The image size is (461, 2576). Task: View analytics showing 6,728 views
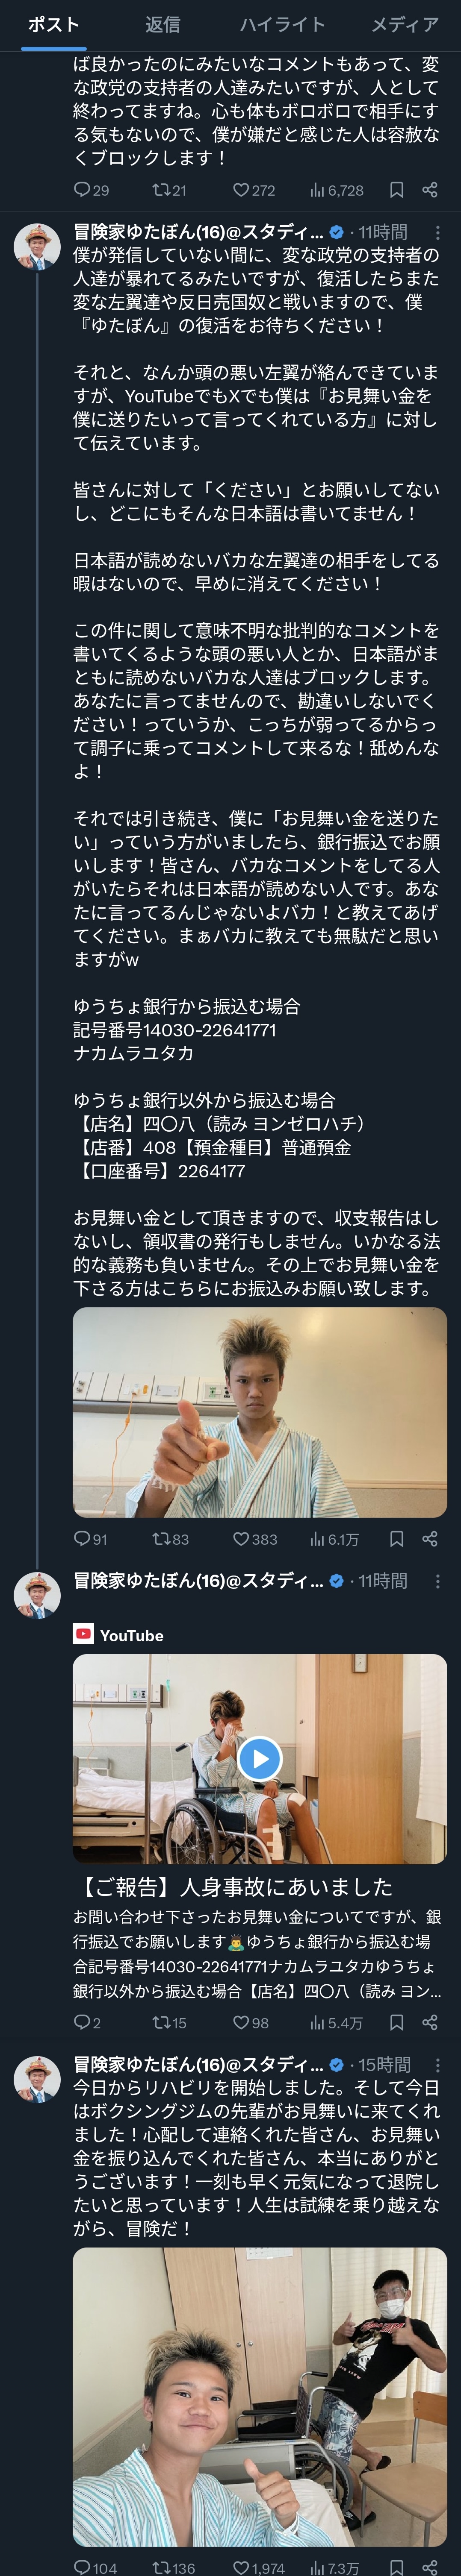(x=336, y=189)
